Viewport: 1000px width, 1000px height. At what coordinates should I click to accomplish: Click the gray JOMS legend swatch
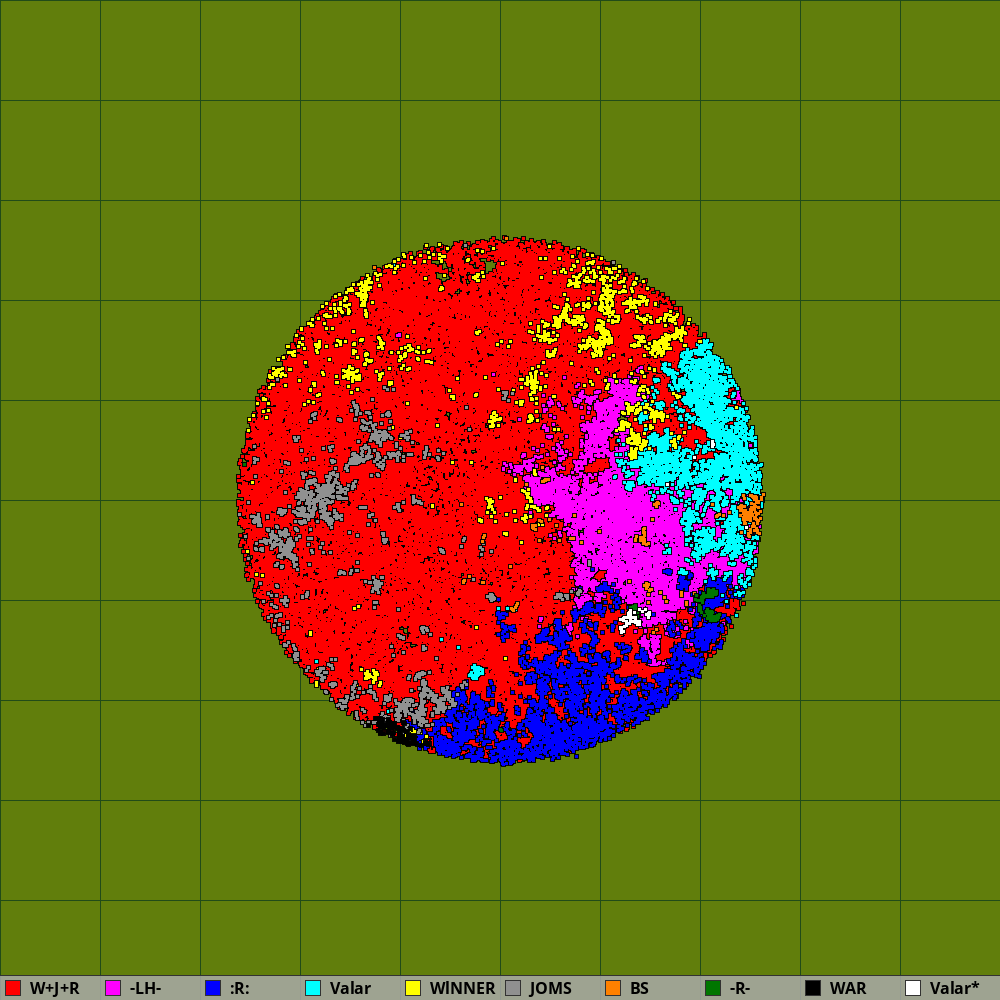tap(513, 988)
